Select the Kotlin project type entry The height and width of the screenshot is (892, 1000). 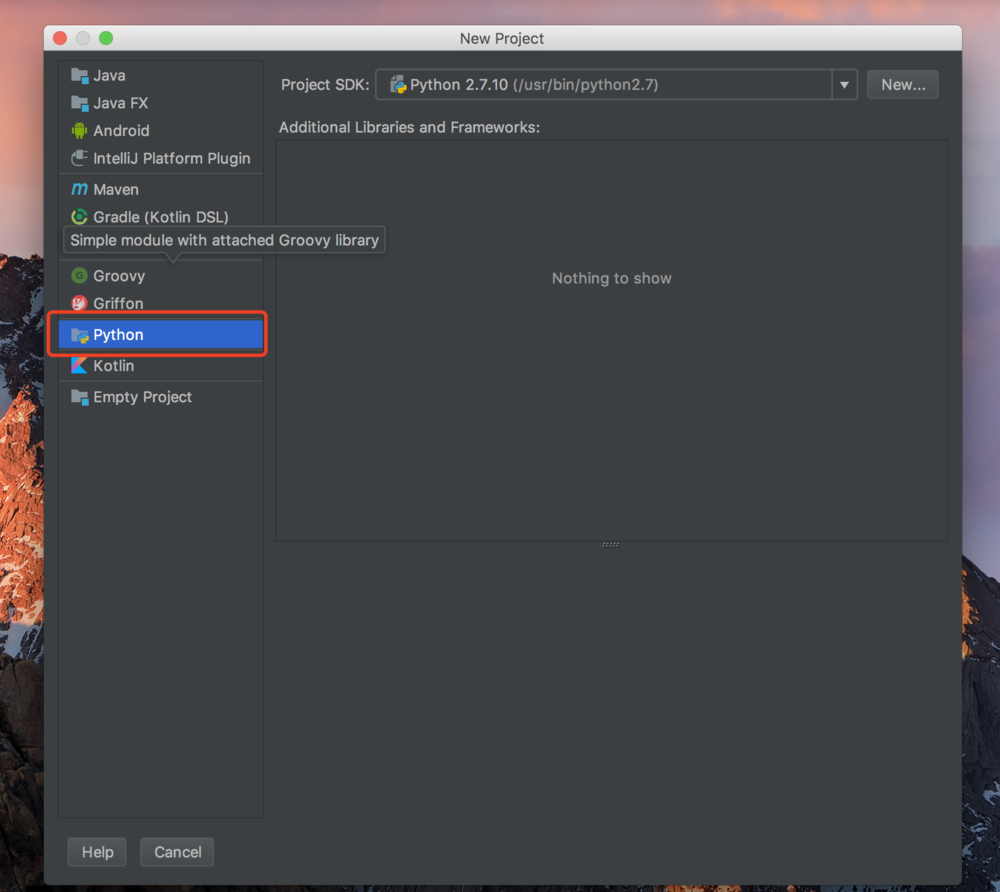pyautogui.click(x=114, y=365)
